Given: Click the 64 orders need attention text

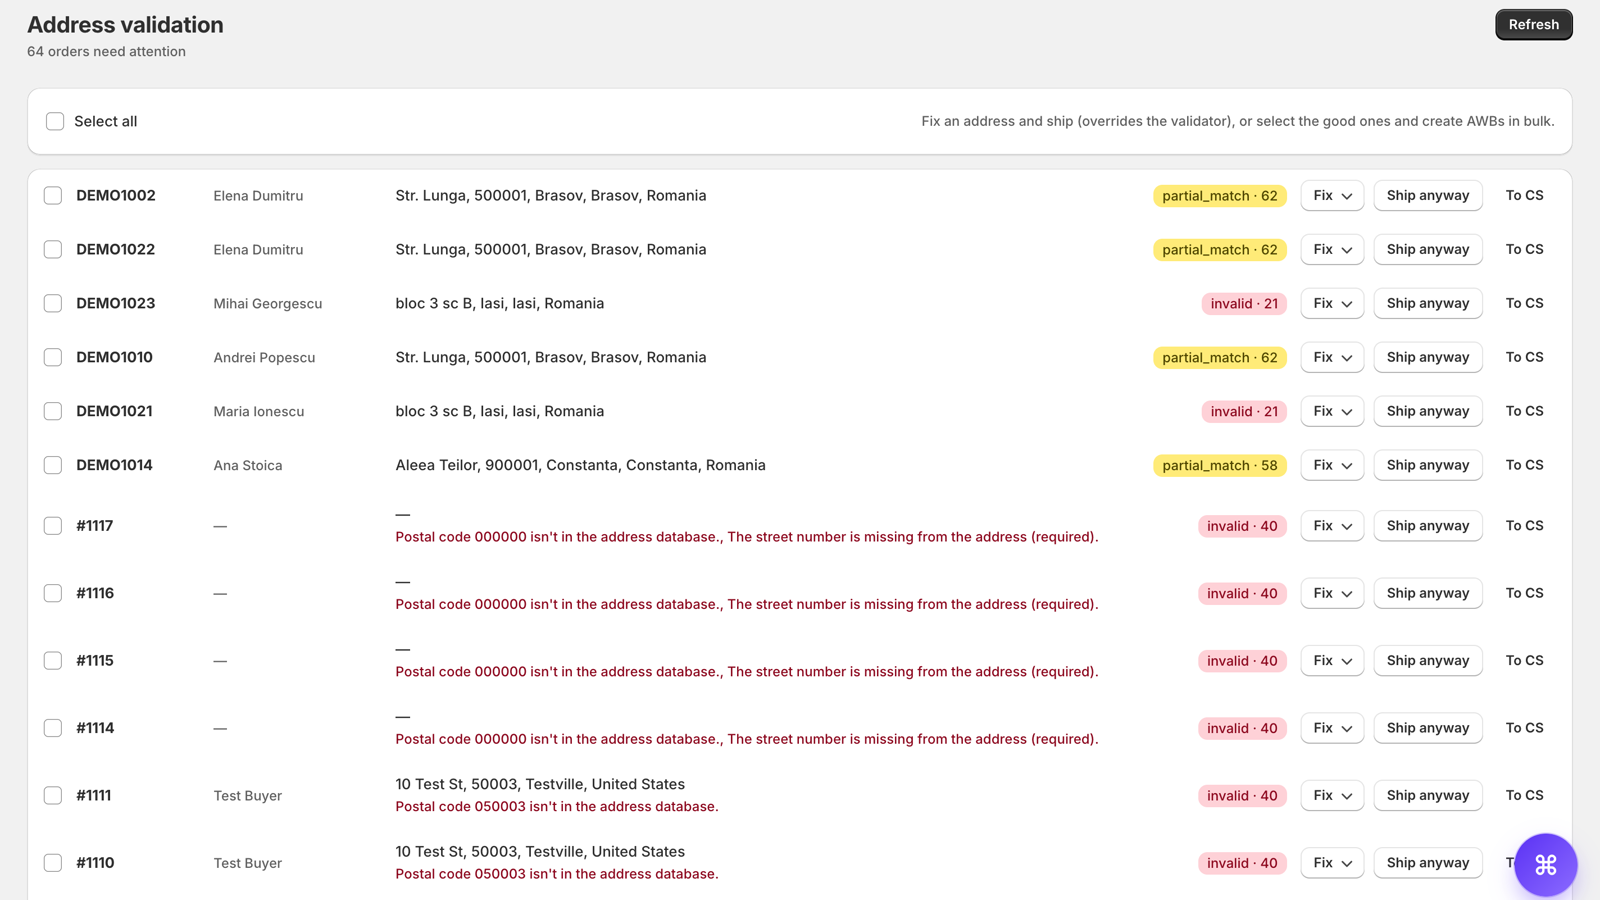Looking at the screenshot, I should click(106, 52).
